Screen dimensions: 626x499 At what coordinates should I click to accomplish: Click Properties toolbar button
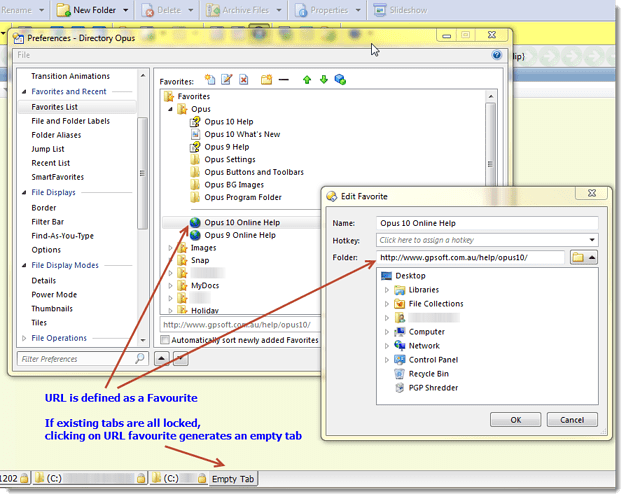[322, 10]
